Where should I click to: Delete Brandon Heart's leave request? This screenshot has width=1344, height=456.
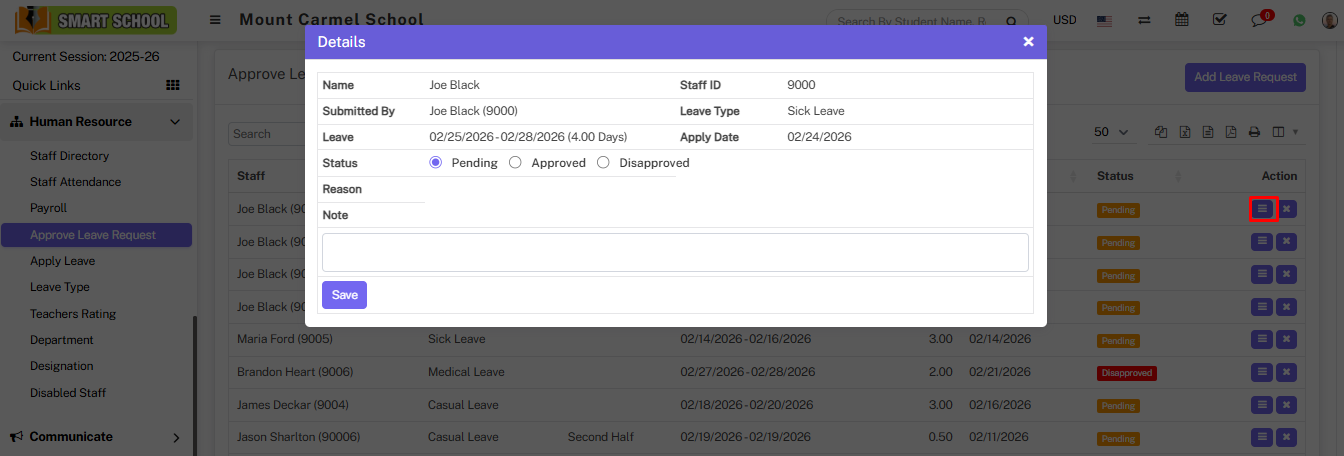[x=1287, y=372]
